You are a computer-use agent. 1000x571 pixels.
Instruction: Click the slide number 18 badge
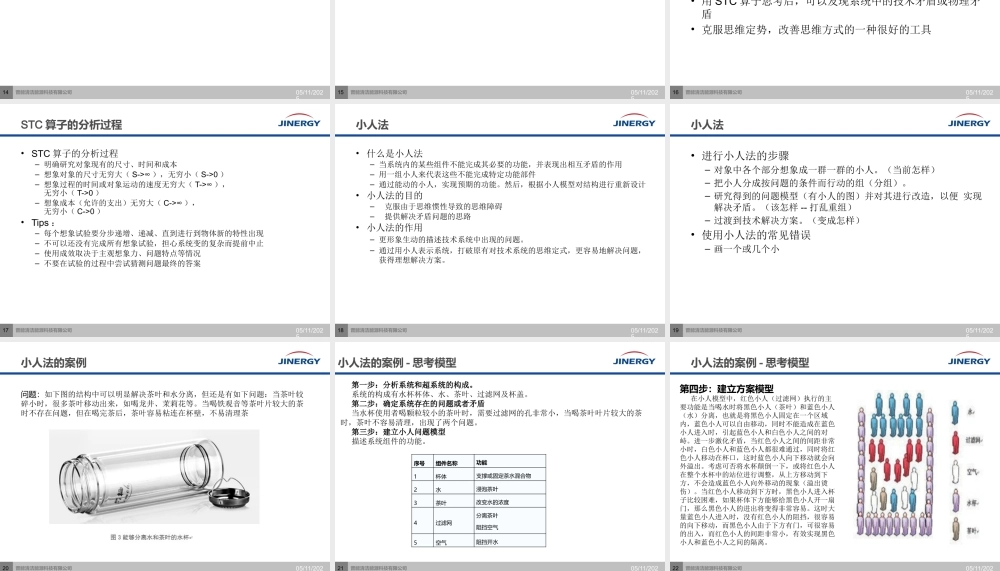tap(341, 330)
